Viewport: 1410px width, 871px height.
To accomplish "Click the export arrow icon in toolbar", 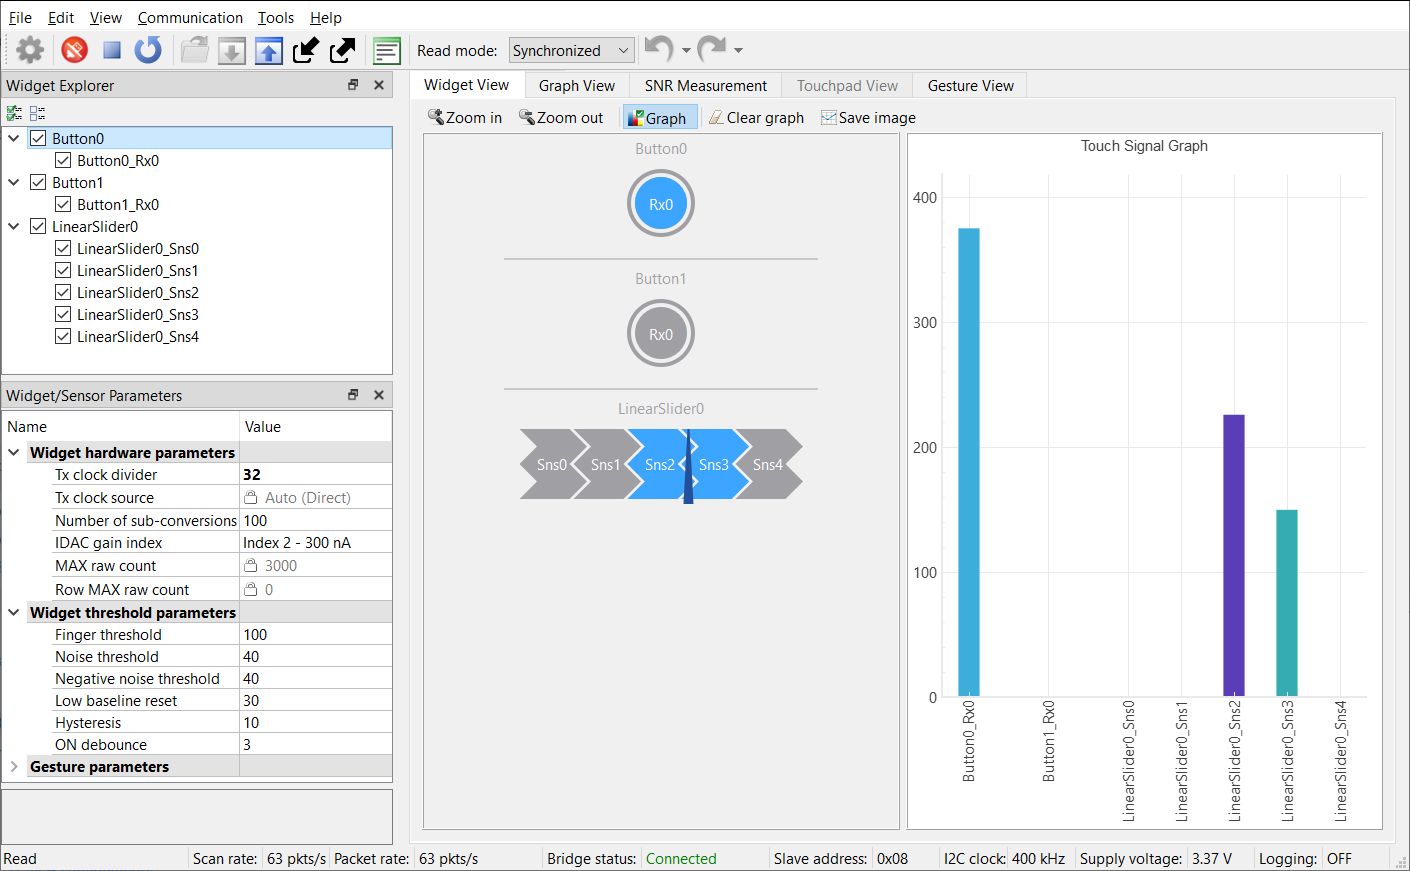I will click(342, 50).
